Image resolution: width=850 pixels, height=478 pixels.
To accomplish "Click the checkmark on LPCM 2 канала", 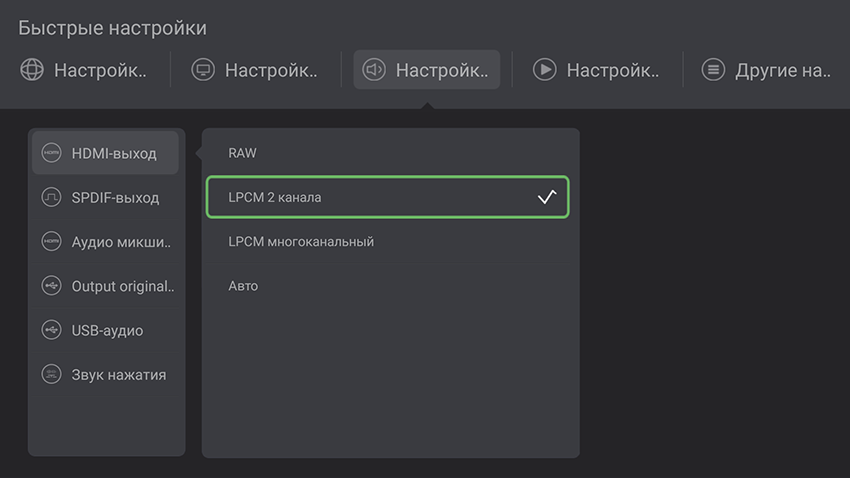I will [546, 197].
